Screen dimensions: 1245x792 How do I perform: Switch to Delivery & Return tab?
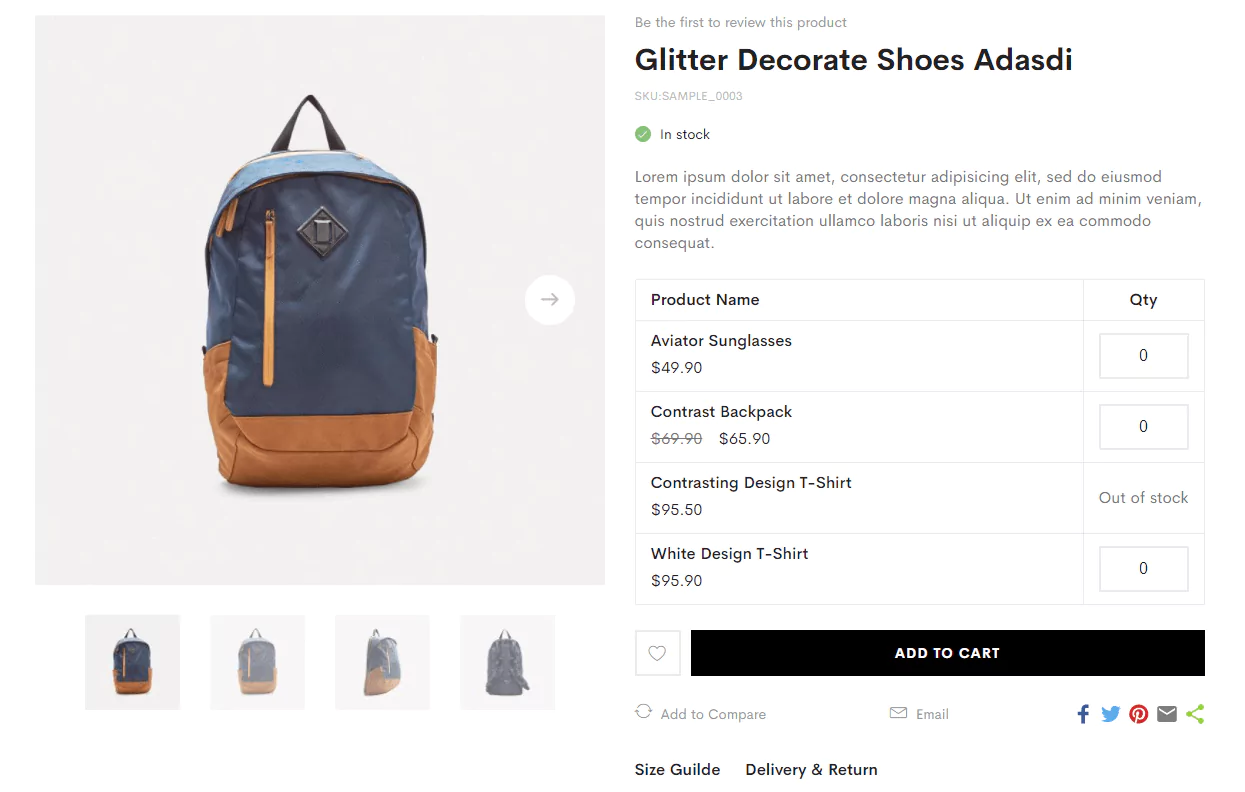[811, 770]
